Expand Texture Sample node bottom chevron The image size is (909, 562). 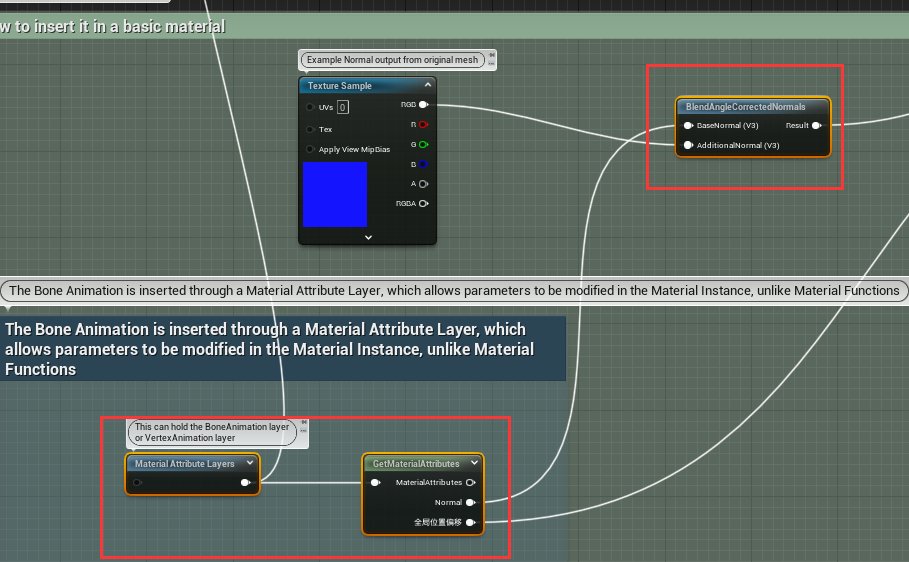[368, 237]
